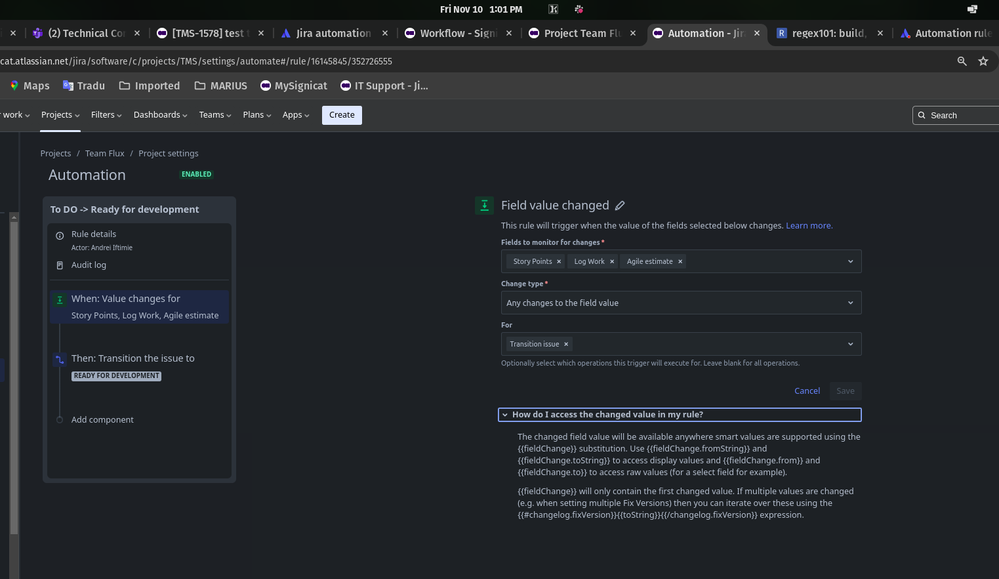Open the Imported bookmarks folder
The height and width of the screenshot is (579, 999).
(x=150, y=85)
